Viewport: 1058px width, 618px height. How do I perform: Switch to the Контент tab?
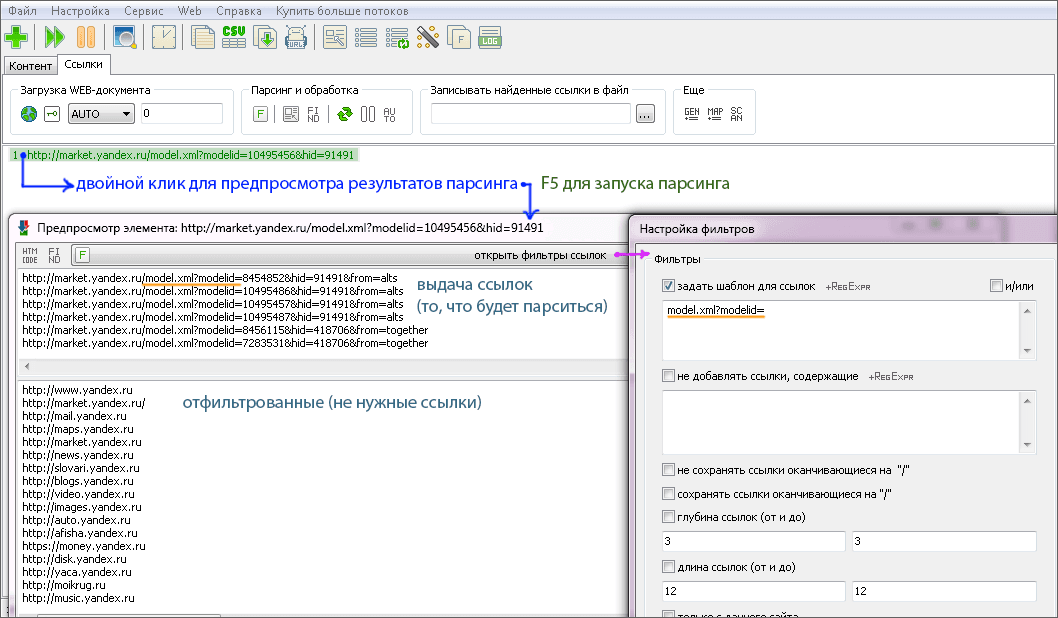30,65
